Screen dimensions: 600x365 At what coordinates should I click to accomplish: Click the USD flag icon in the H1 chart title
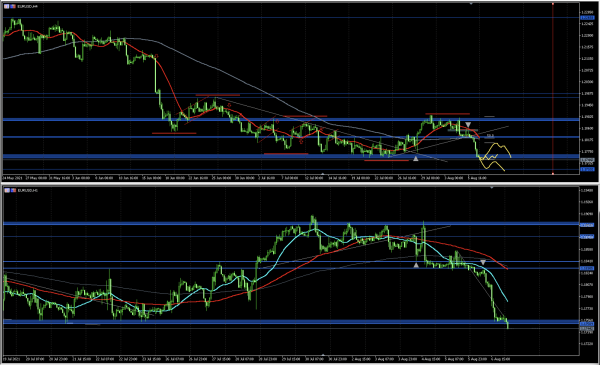coord(13,190)
